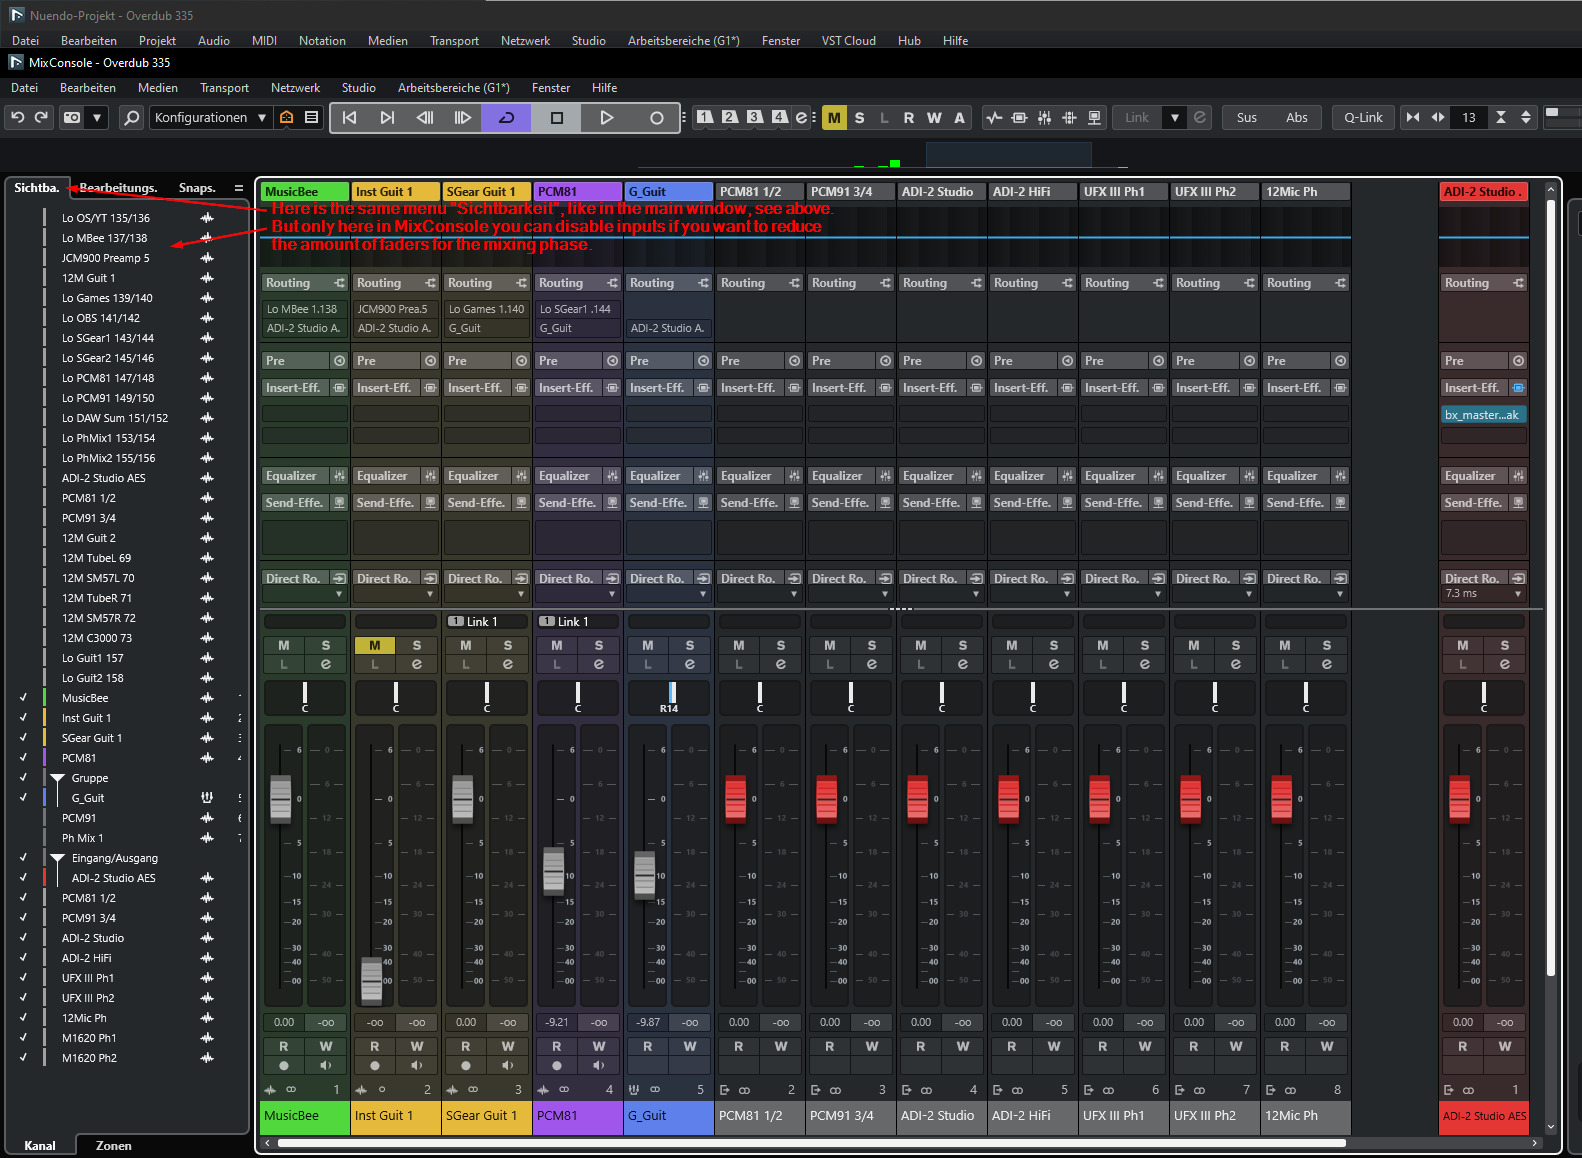
Task: Collapse the Gruppe folder in the visibility list
Action: (57, 778)
